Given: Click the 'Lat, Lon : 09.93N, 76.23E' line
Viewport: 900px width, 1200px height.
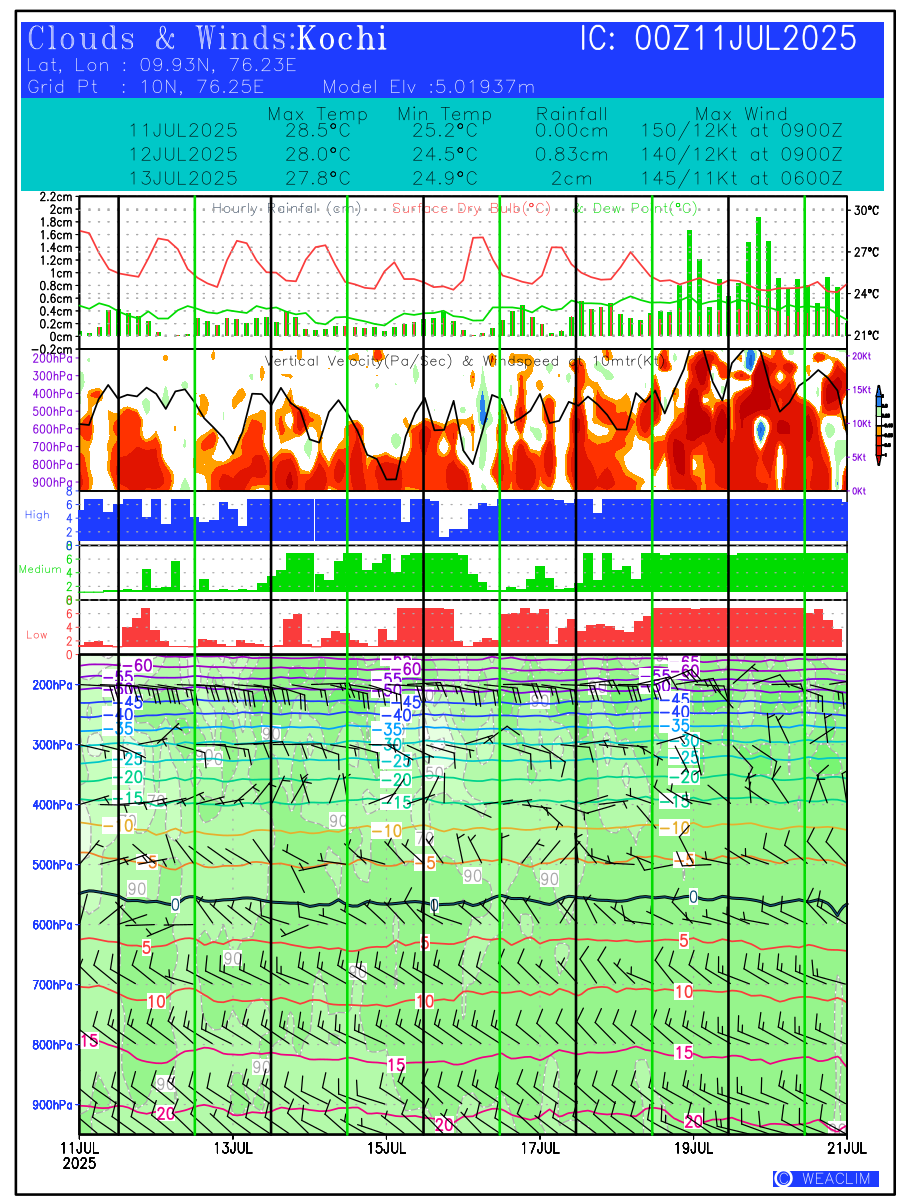Looking at the screenshot, I should (x=163, y=66).
